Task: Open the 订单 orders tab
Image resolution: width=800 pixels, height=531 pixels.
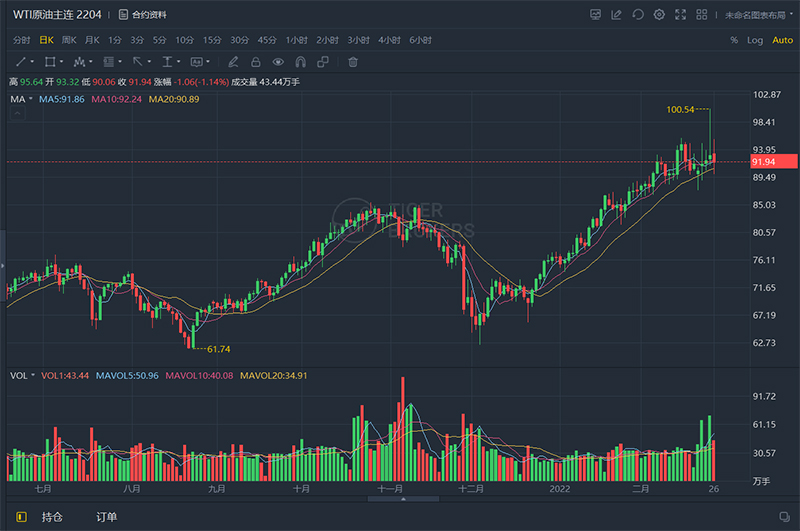Action: pos(106,517)
